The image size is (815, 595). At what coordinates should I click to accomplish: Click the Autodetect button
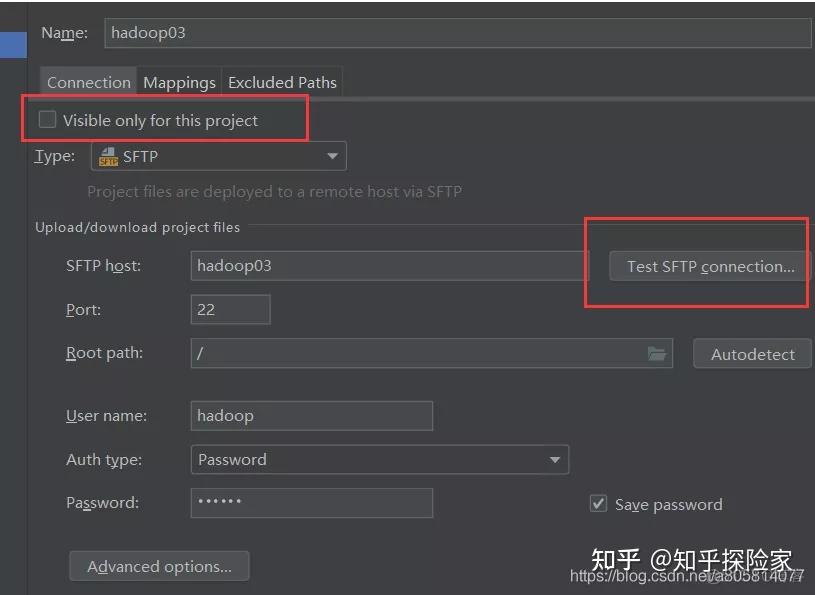[x=753, y=354]
